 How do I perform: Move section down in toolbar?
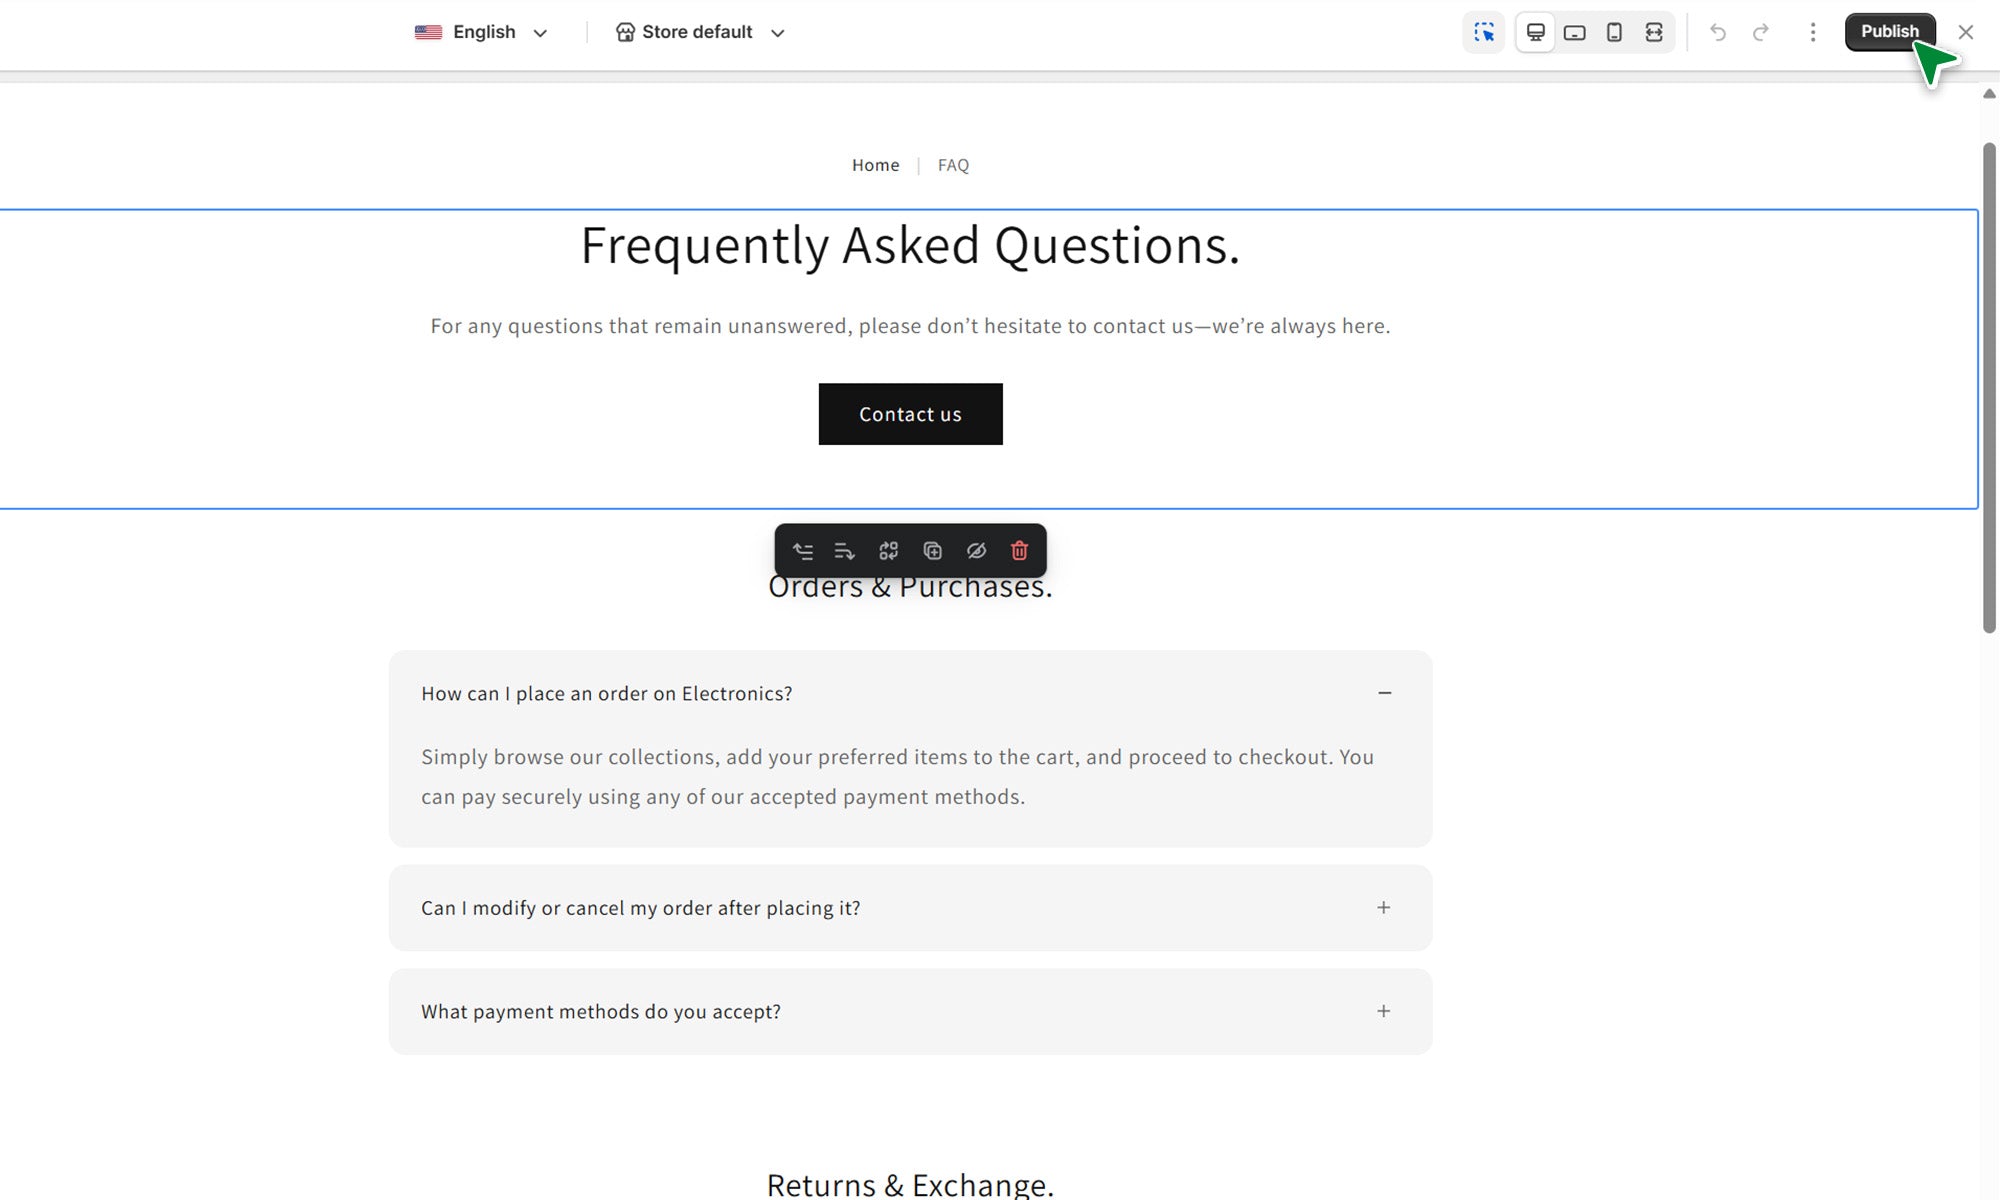pyautogui.click(x=845, y=551)
